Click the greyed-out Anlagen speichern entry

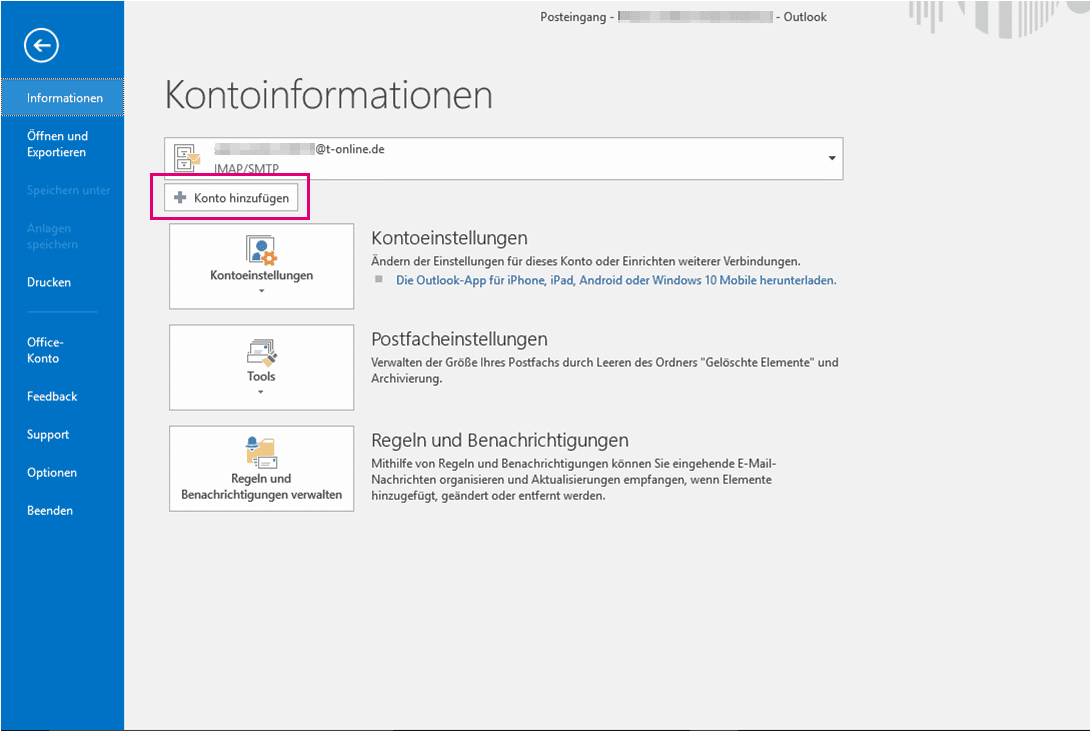point(52,236)
